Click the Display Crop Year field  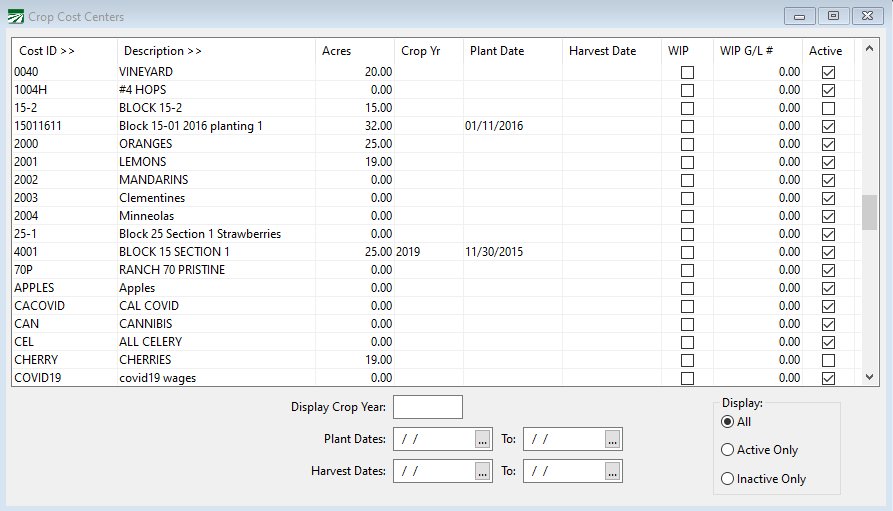[x=428, y=407]
